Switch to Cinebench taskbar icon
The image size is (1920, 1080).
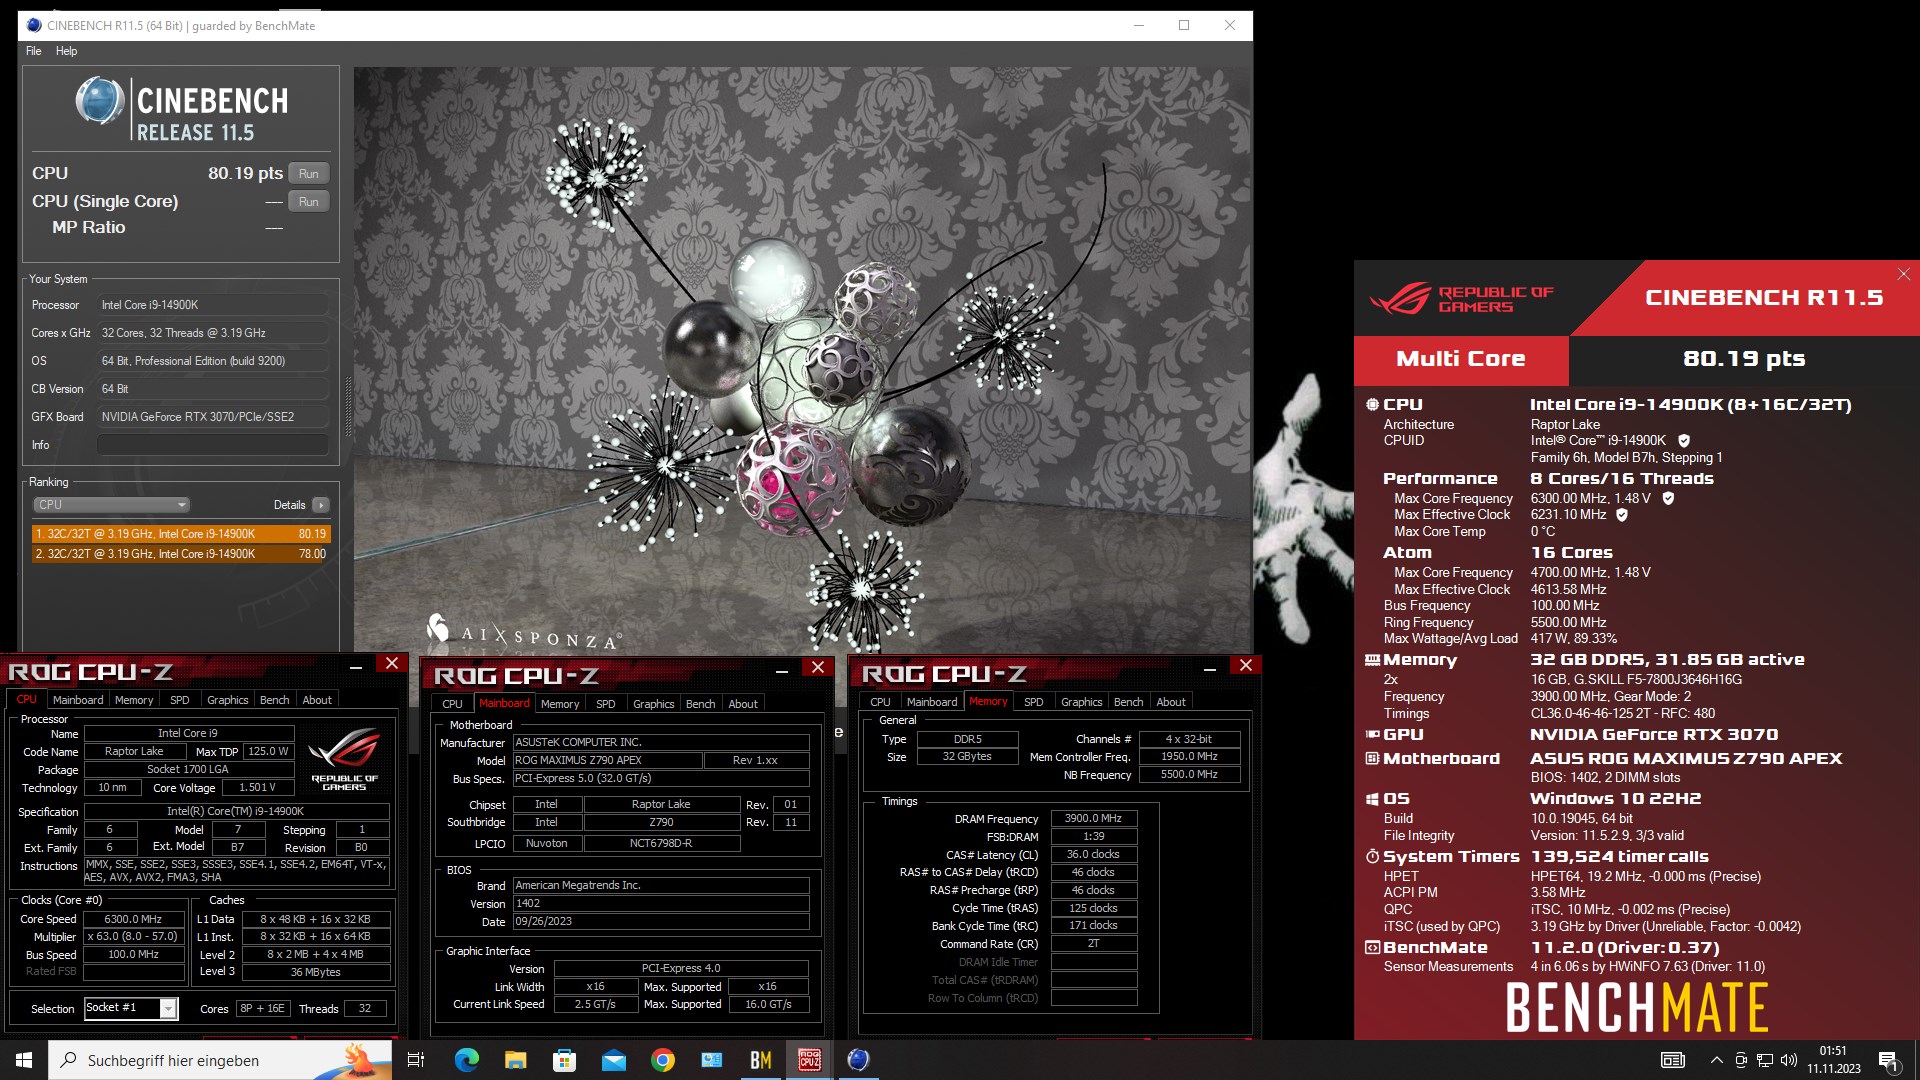click(x=858, y=1060)
